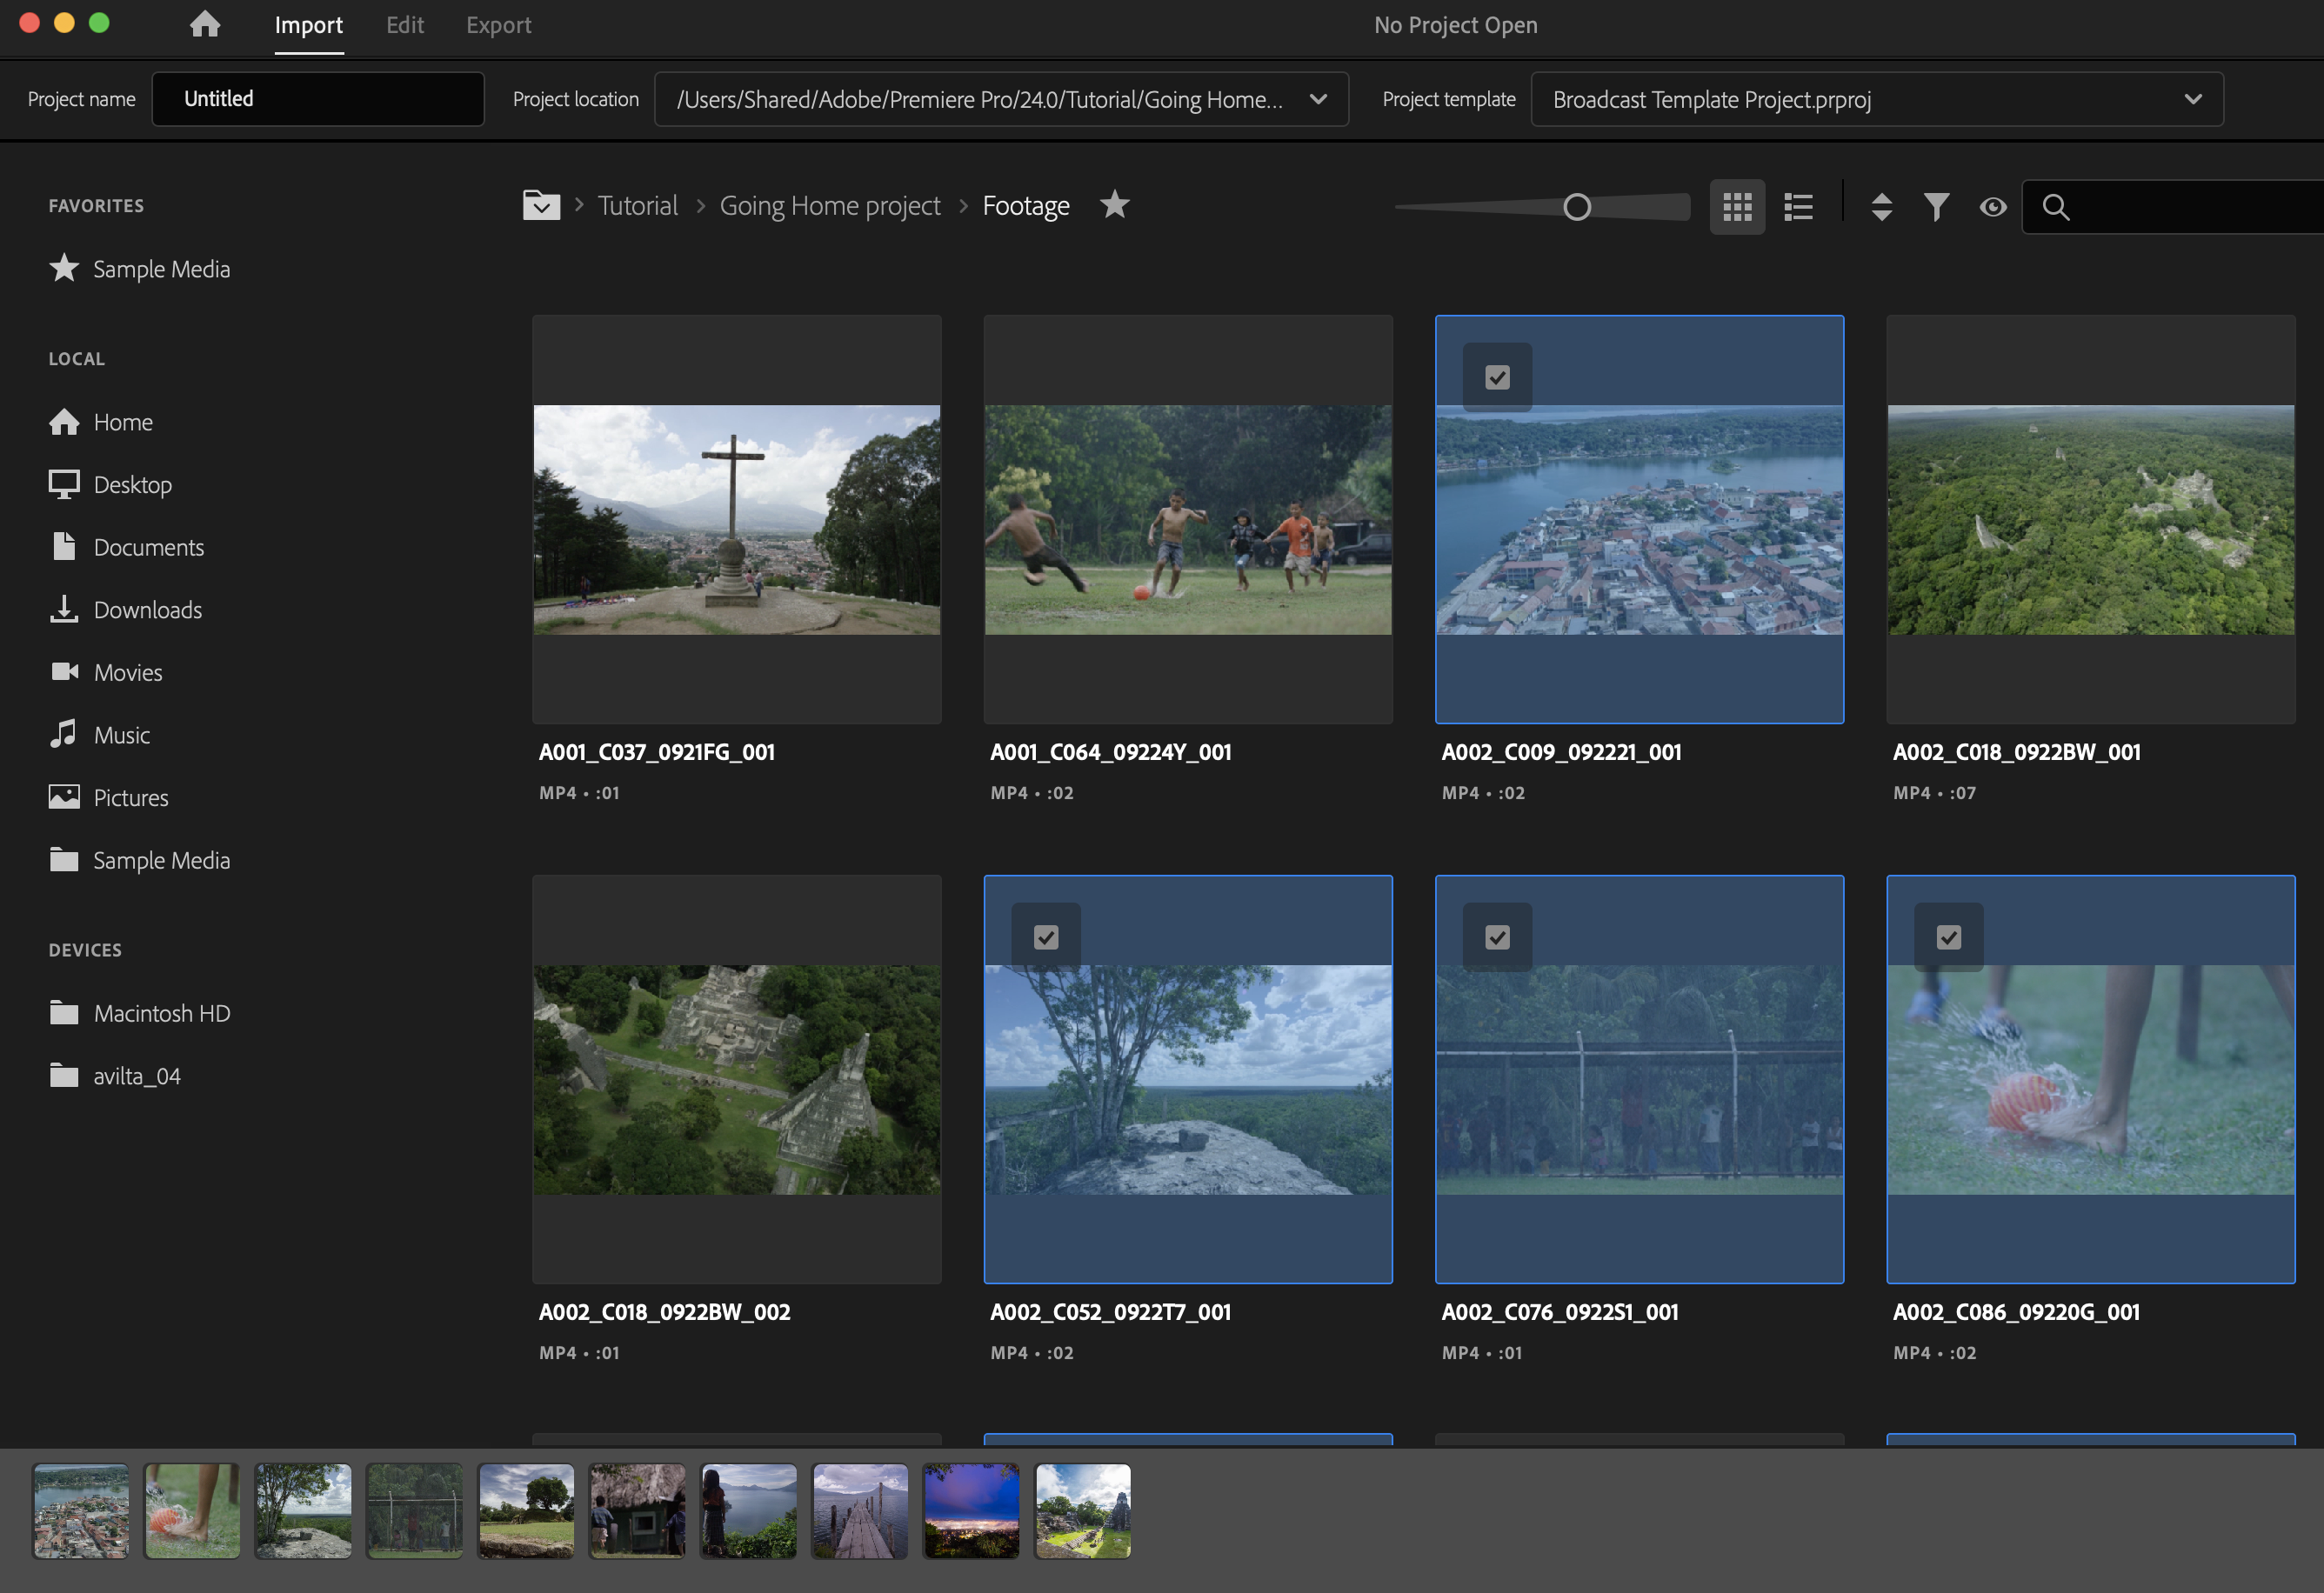Open the Project template dropdown
This screenshot has width=2324, height=1593.
click(2192, 99)
